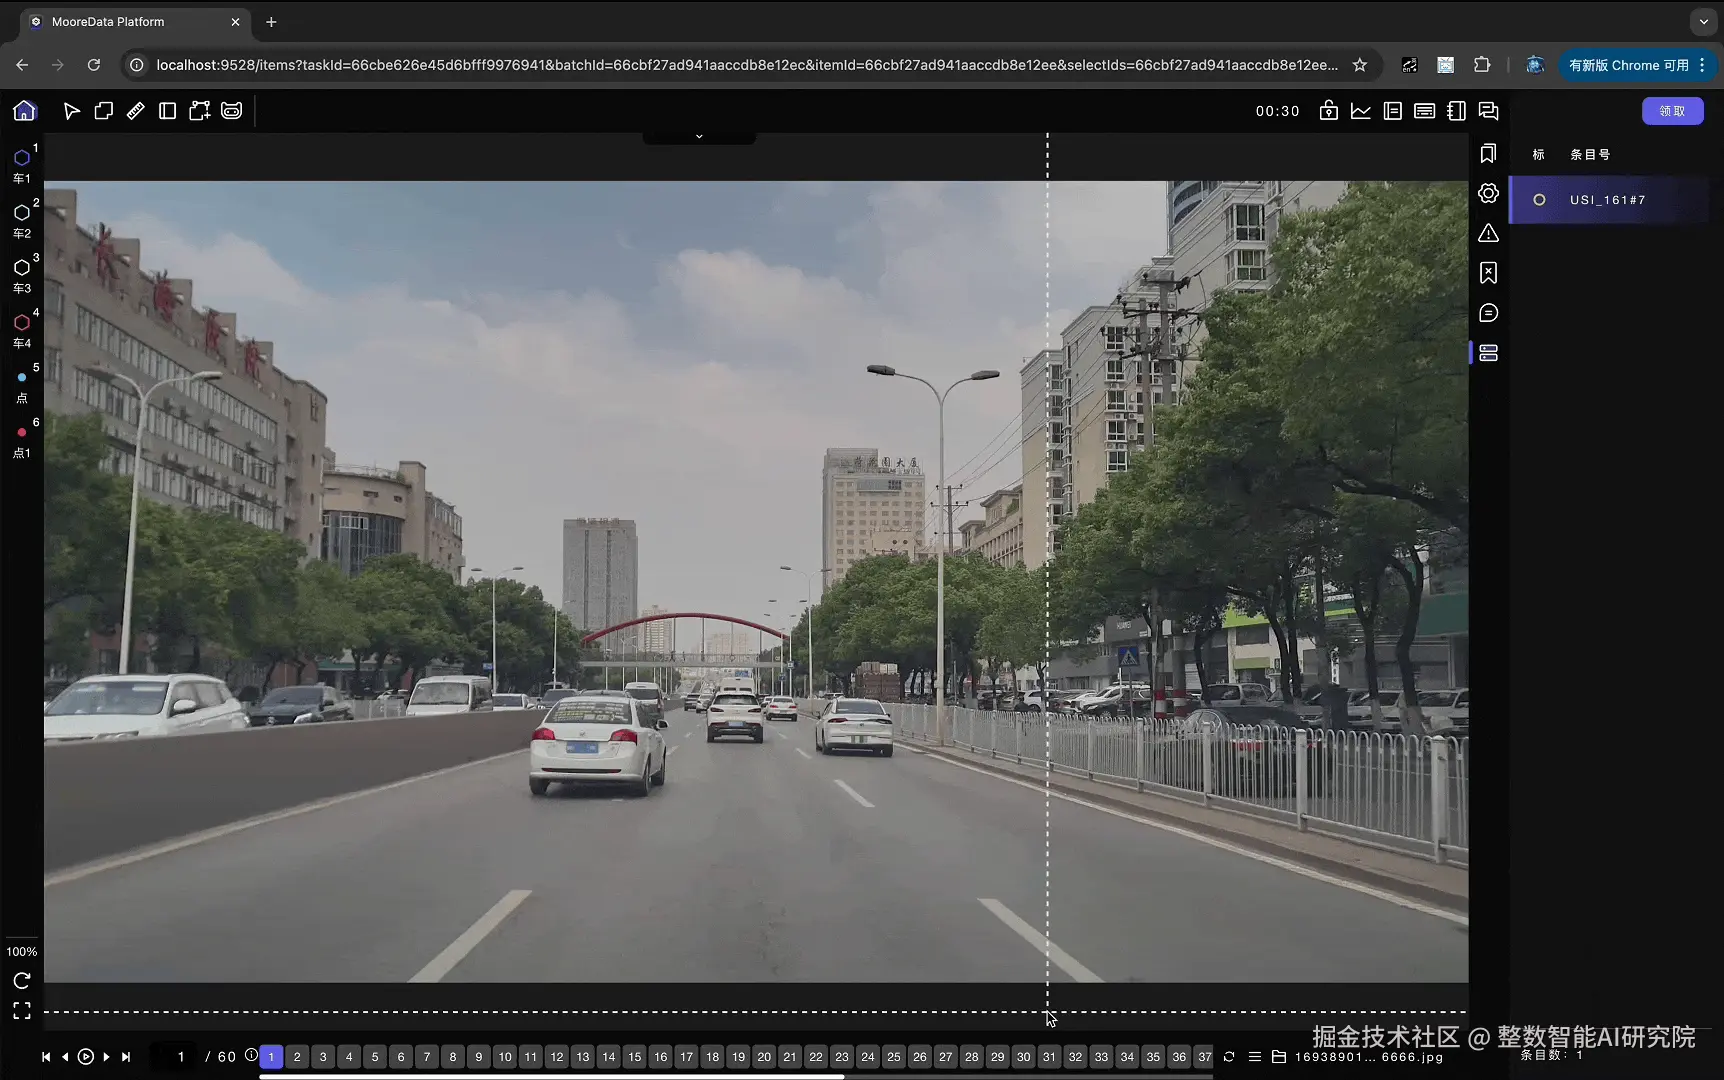Viewport: 1724px width, 1080px height.
Task: Open the bookmarks sidebar icon
Action: (x=1488, y=153)
